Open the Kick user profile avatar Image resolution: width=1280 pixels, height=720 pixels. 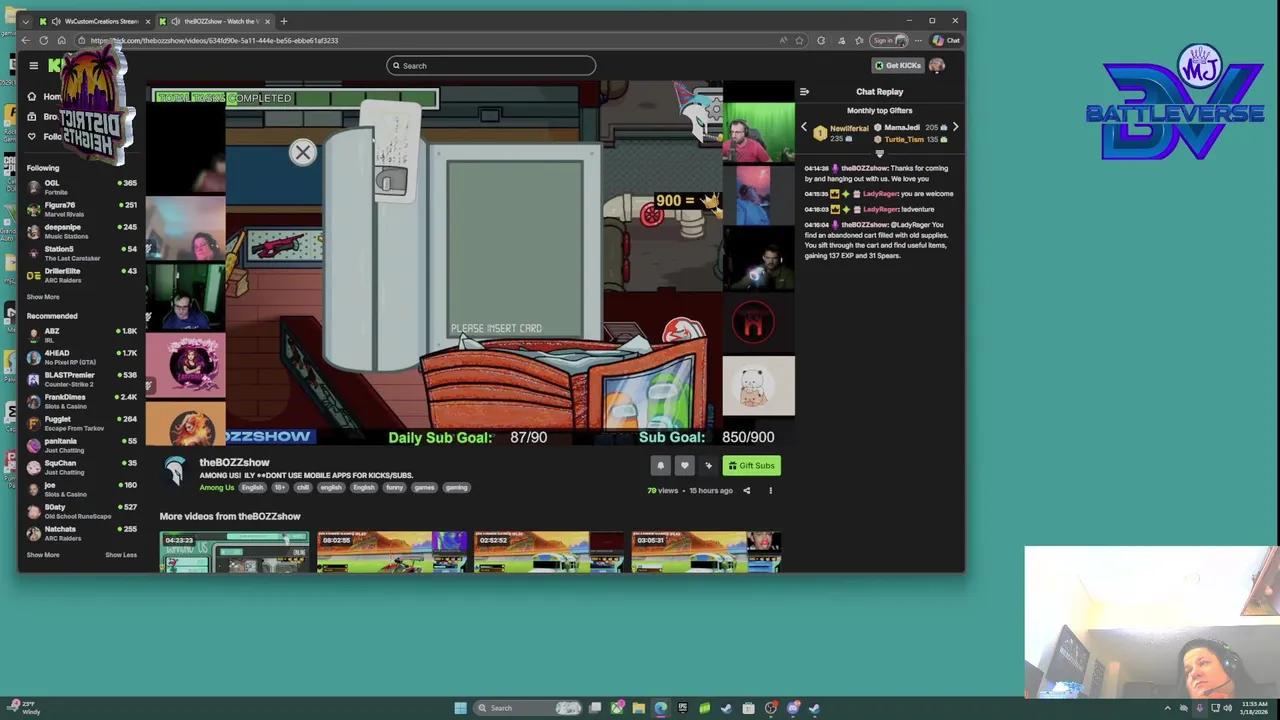click(x=937, y=66)
